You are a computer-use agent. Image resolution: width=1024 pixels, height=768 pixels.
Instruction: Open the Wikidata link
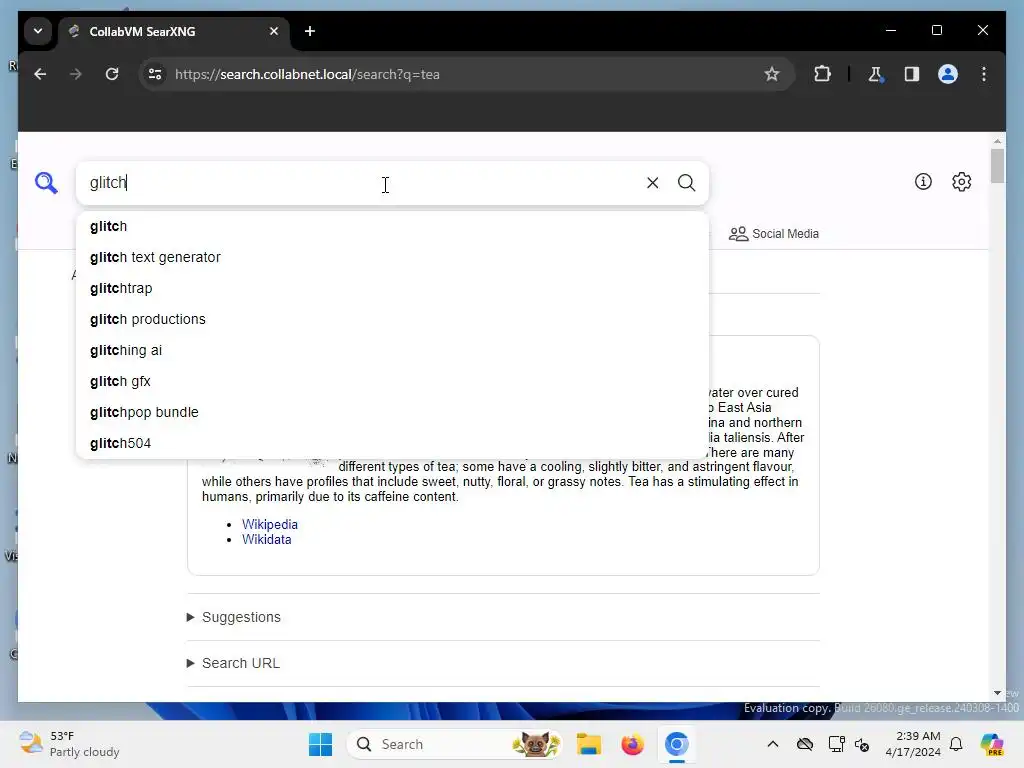(266, 539)
